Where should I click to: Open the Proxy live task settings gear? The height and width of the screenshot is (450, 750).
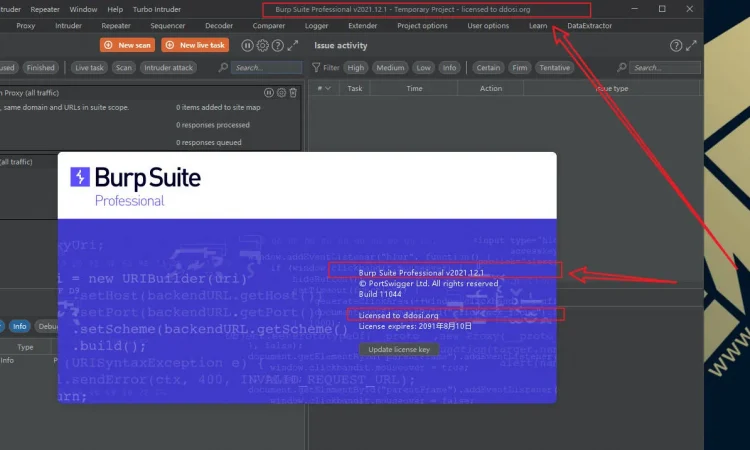281,93
